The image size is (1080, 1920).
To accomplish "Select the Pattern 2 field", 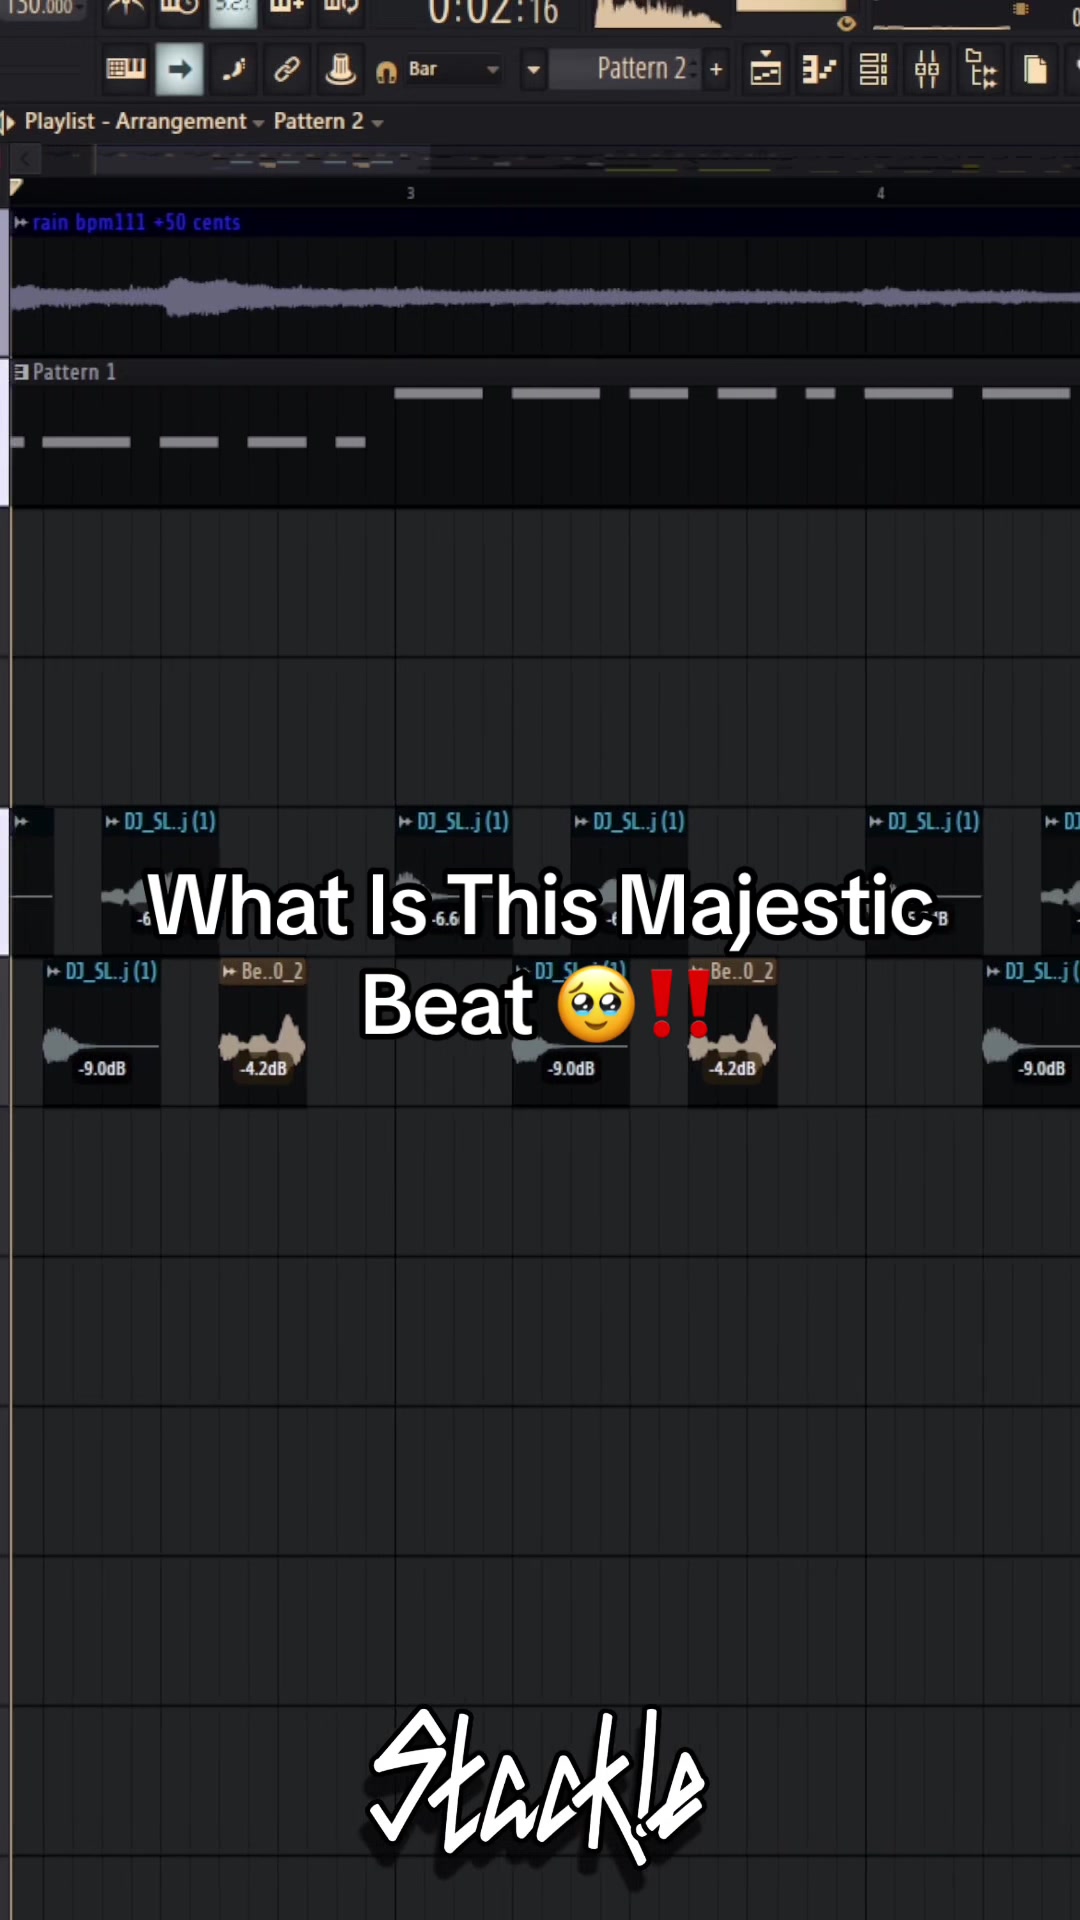I will (624, 69).
